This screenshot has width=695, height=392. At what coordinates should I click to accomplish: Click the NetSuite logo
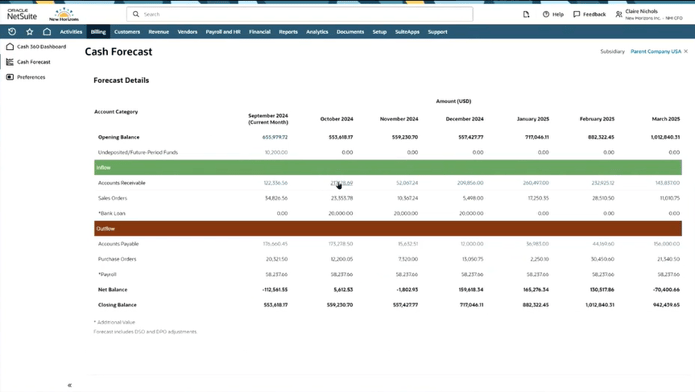coord(22,14)
